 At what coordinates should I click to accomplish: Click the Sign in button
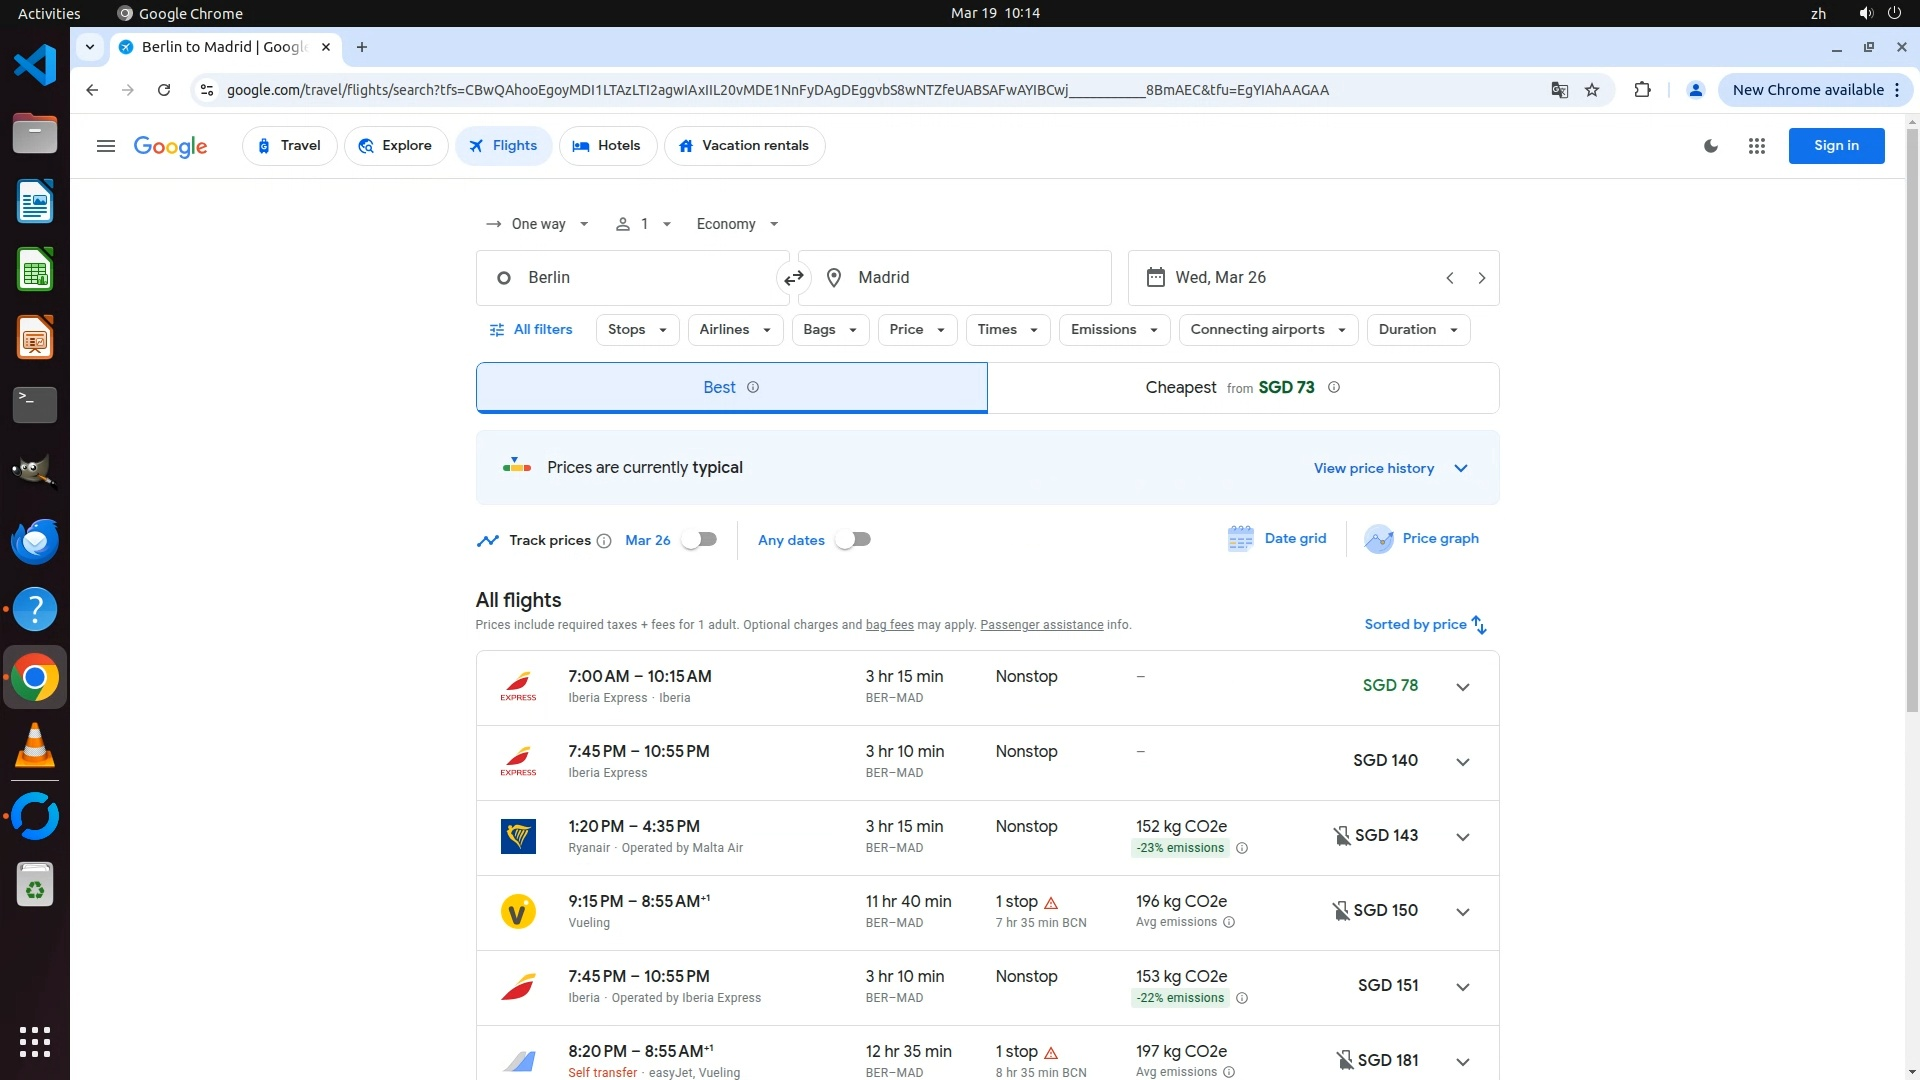(1836, 146)
